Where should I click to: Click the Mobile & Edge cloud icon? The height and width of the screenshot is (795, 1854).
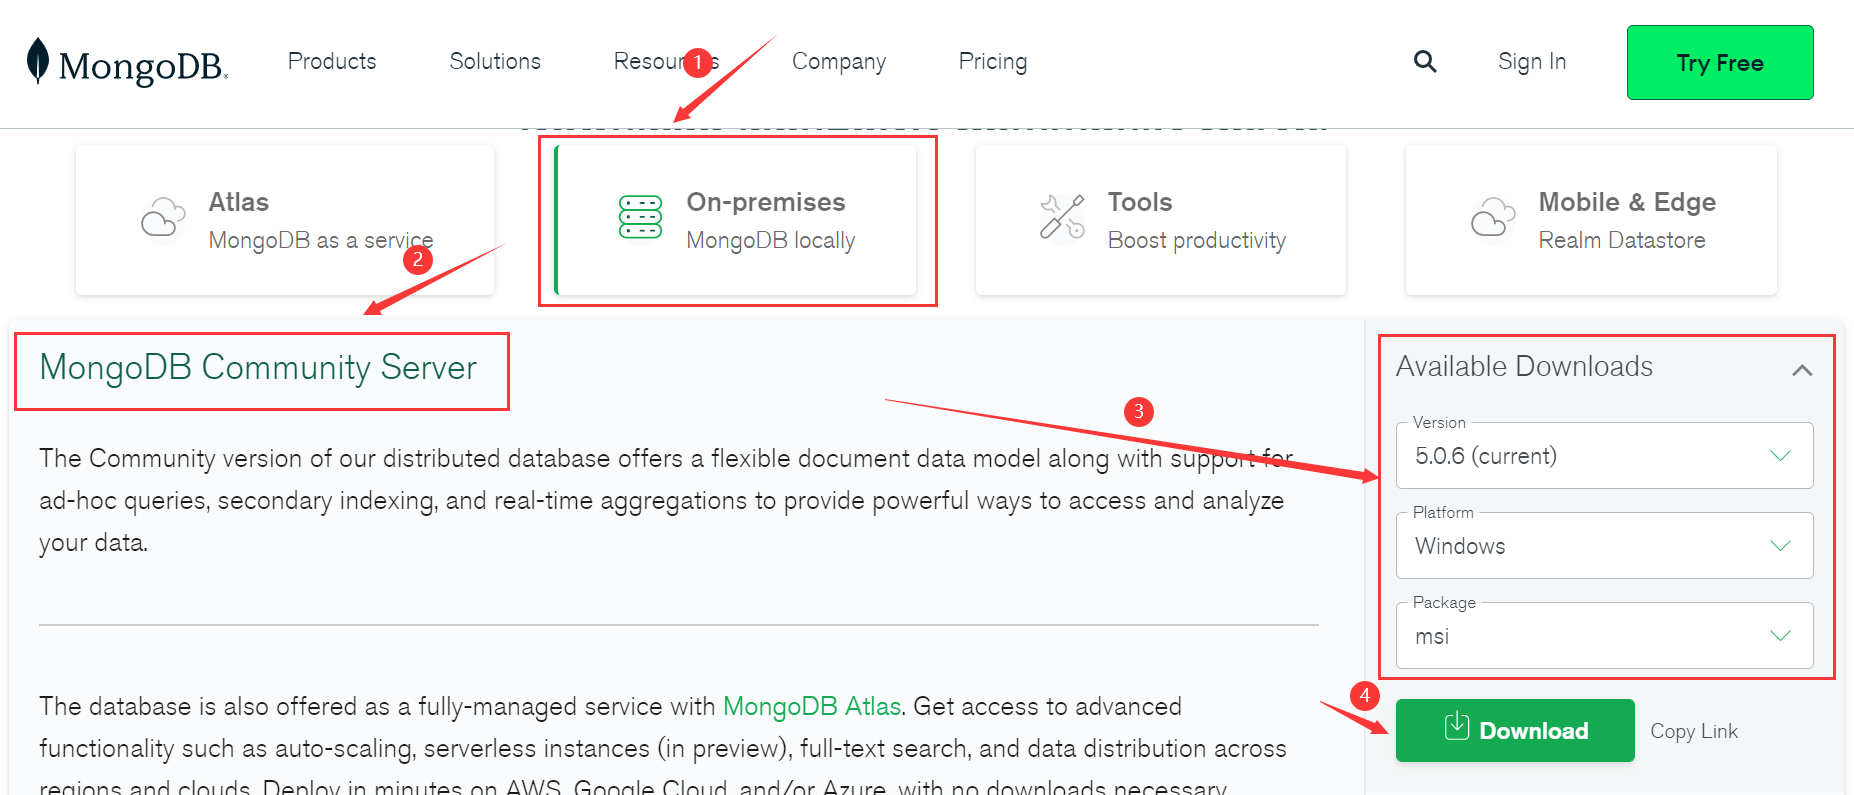[1492, 217]
